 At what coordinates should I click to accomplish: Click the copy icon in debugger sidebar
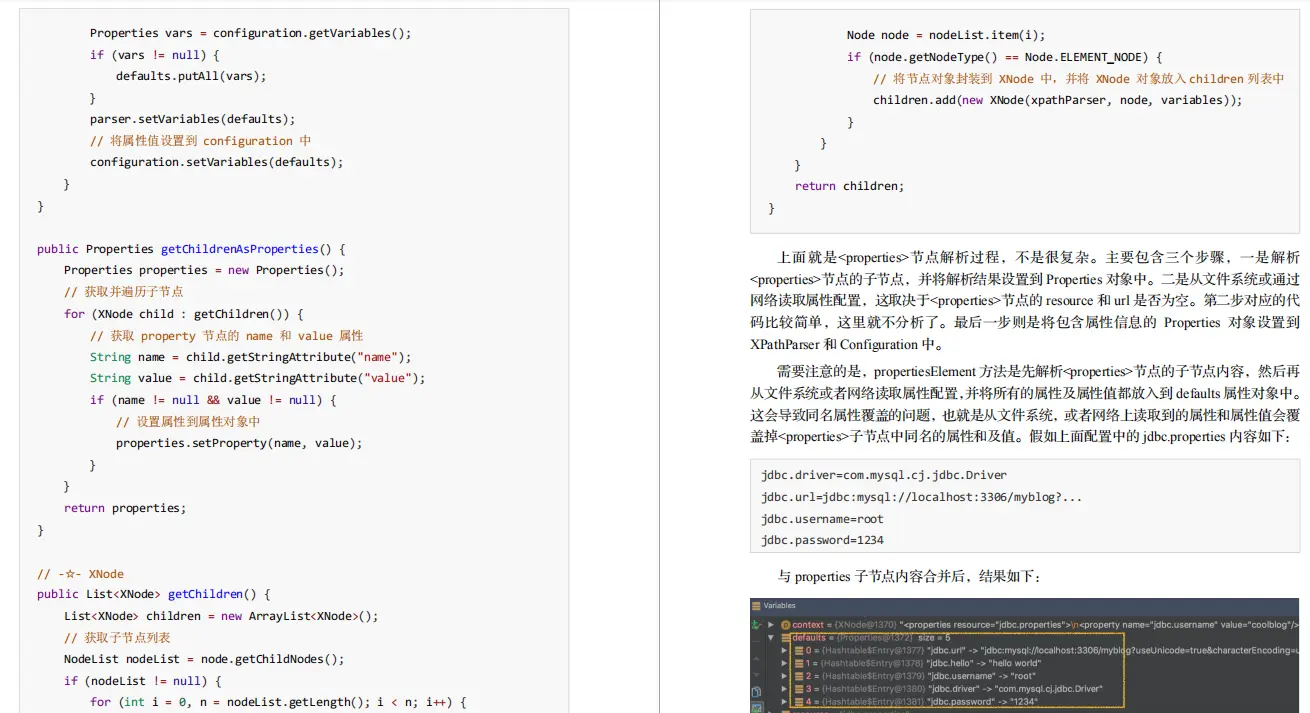click(756, 691)
